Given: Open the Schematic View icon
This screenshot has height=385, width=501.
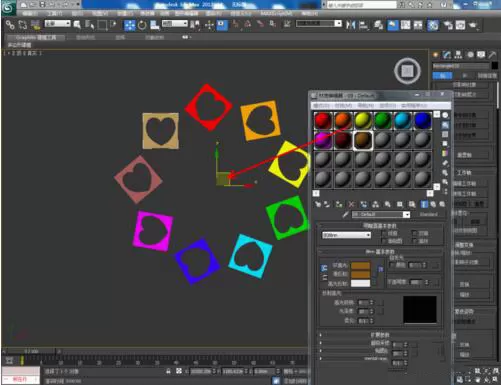Looking at the screenshot, I should coord(418,25).
